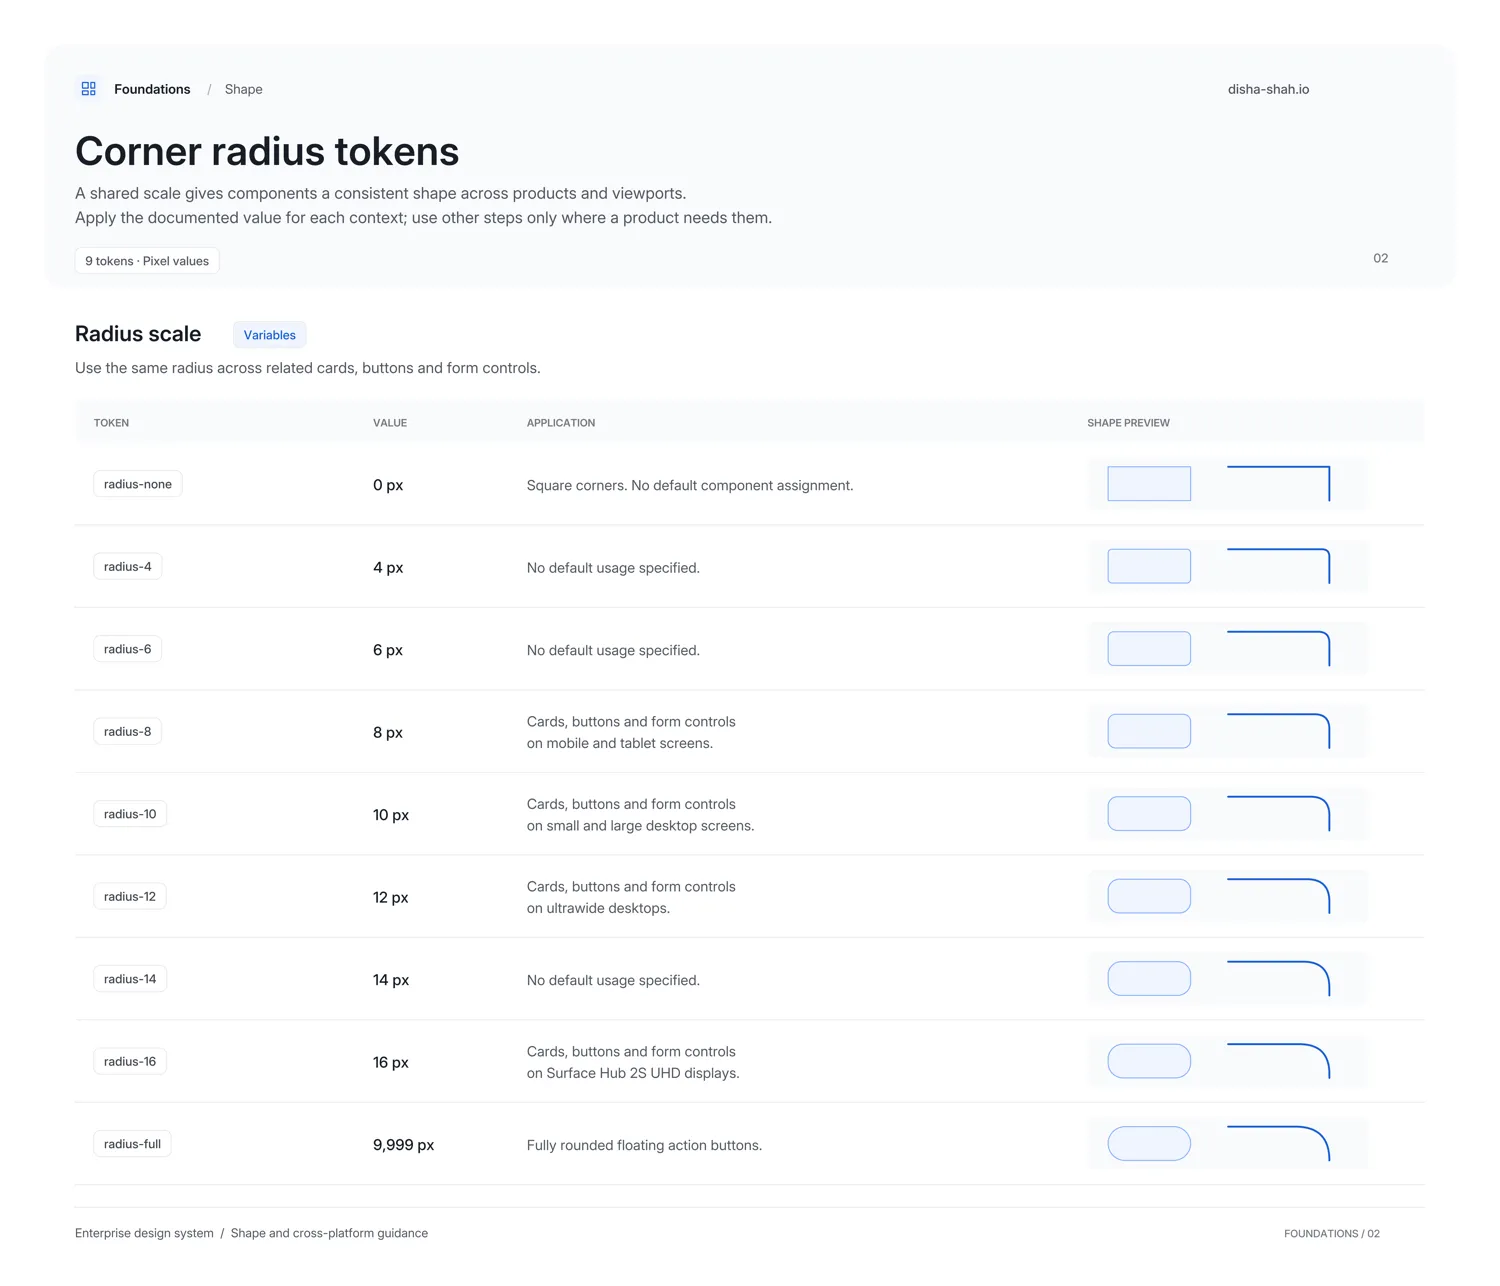Click the Surface Hub 2S UHD description
The width and height of the screenshot is (1500, 1286).
coord(633,1062)
